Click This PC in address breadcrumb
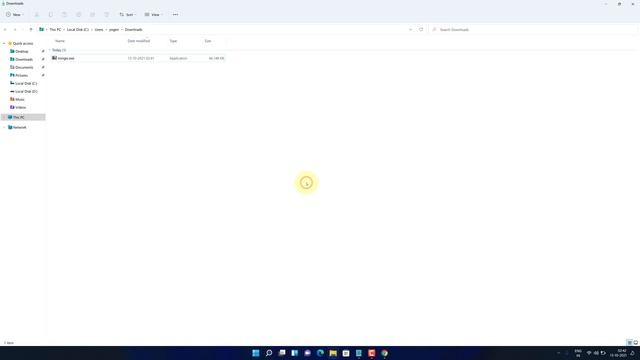Image resolution: width=640 pixels, height=360 pixels. click(55, 30)
